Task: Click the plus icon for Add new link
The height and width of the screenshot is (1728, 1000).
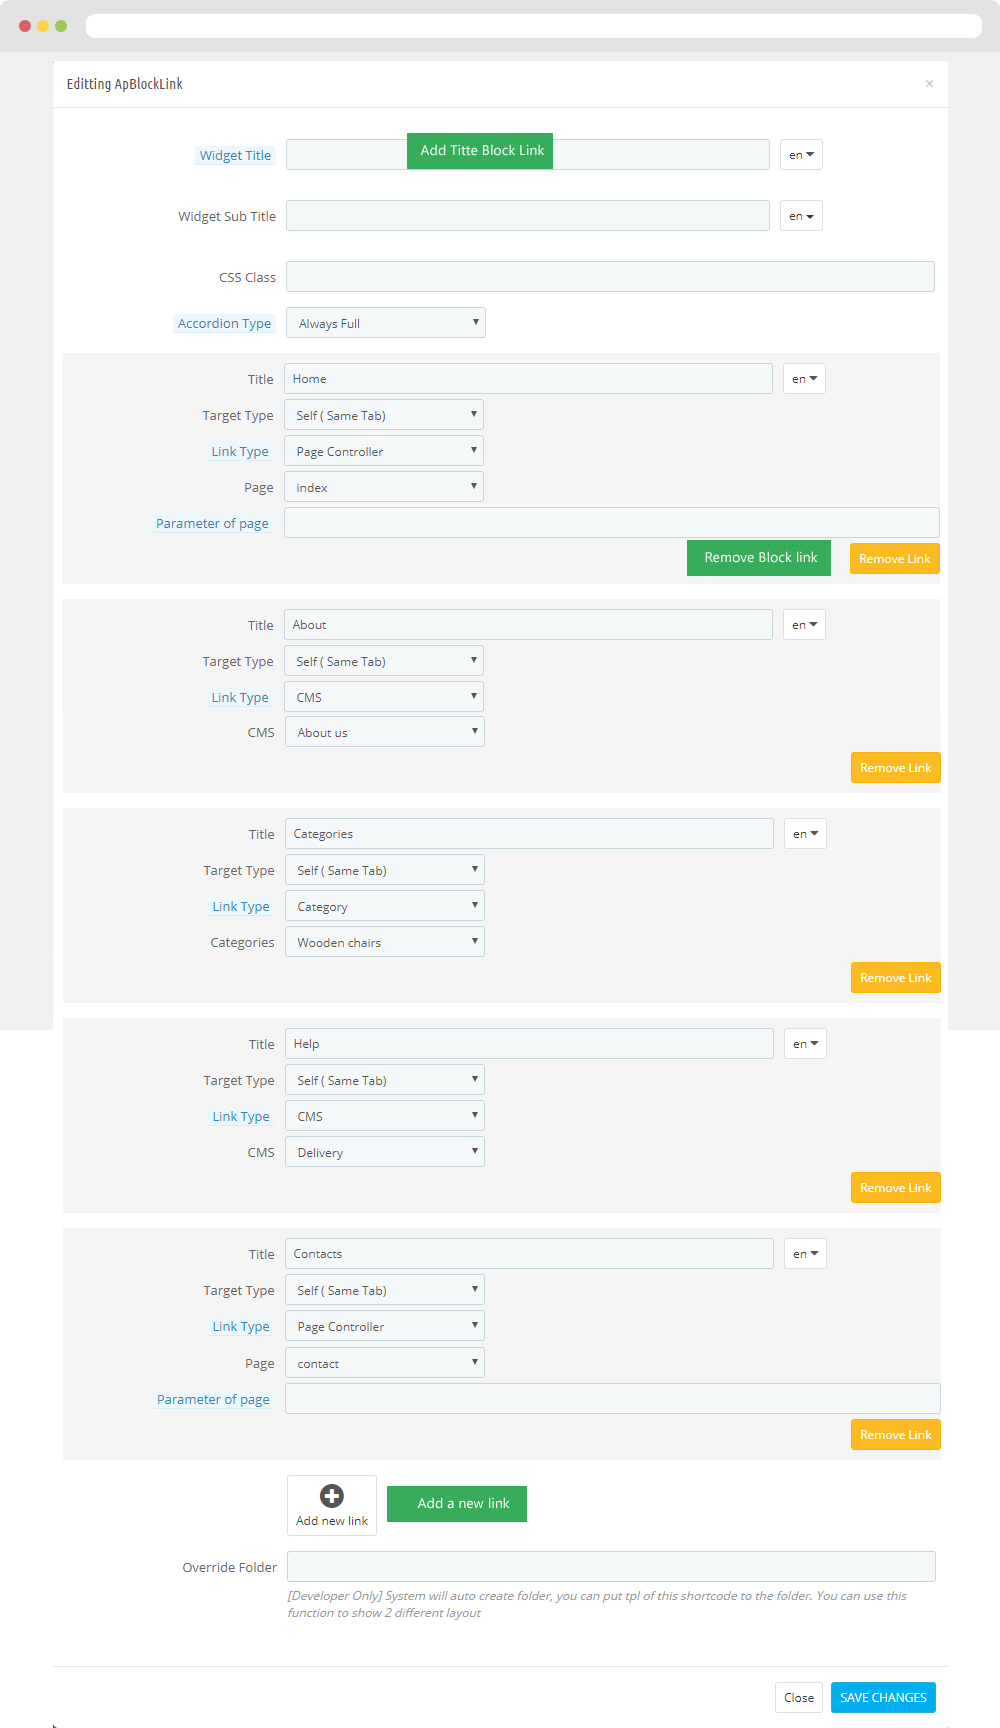Action: pos(332,1496)
